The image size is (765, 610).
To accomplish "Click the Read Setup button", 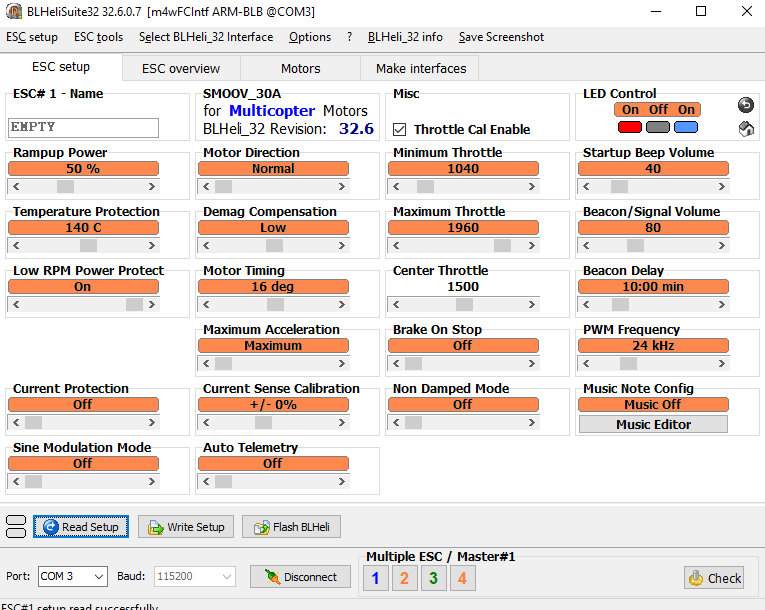I will 81,527.
